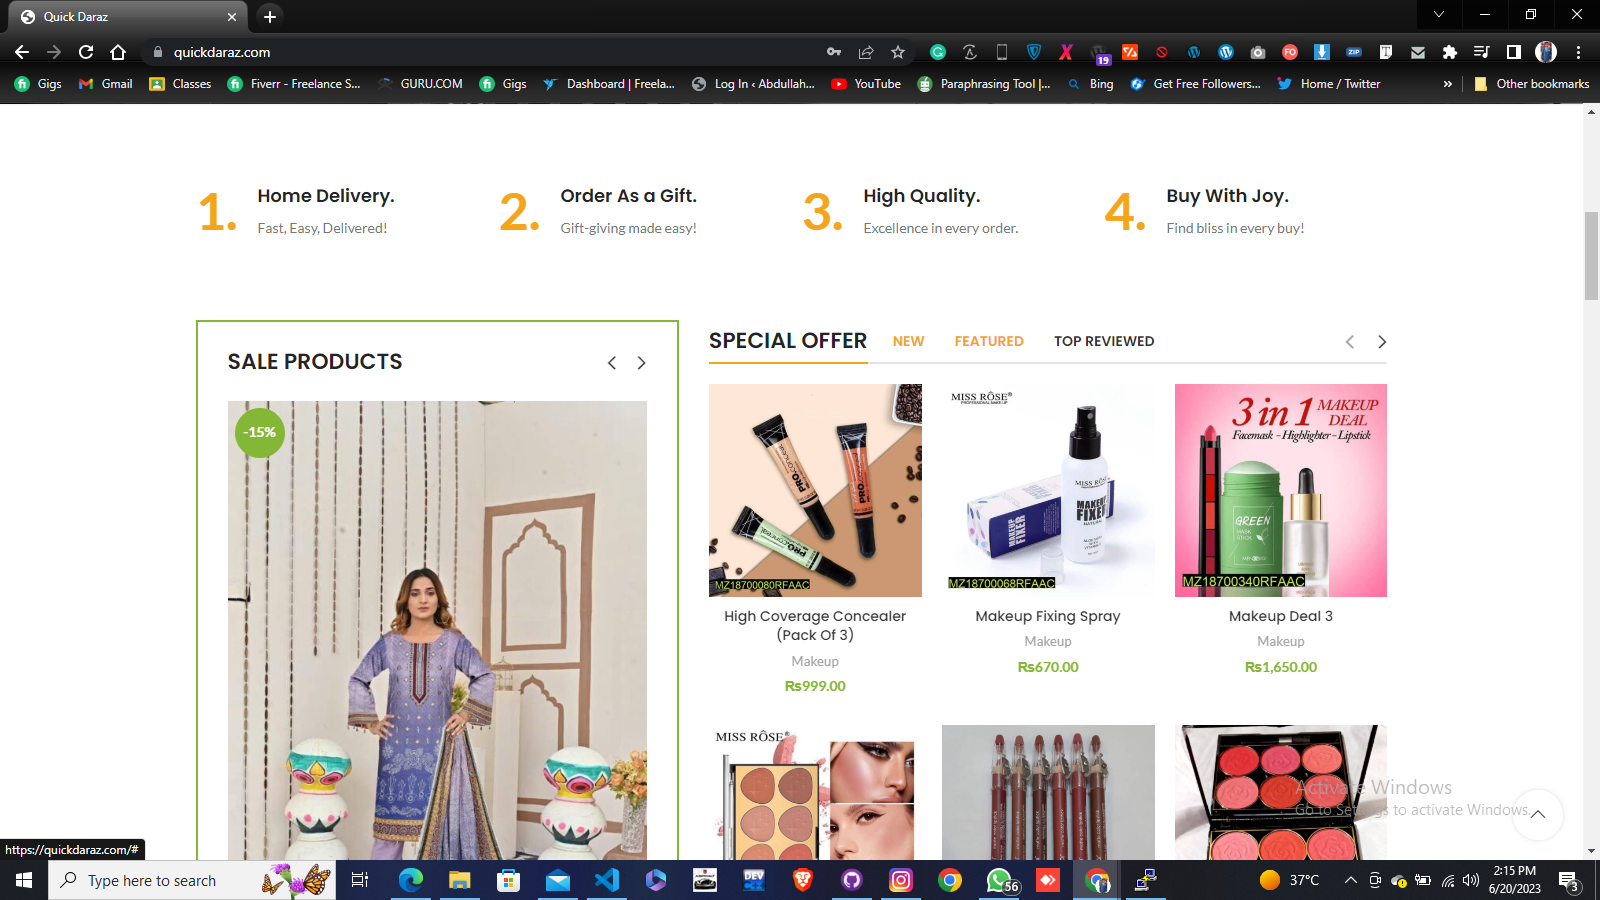
Task: Click the Makeup category under Makeup Deal 3
Action: click(1281, 641)
